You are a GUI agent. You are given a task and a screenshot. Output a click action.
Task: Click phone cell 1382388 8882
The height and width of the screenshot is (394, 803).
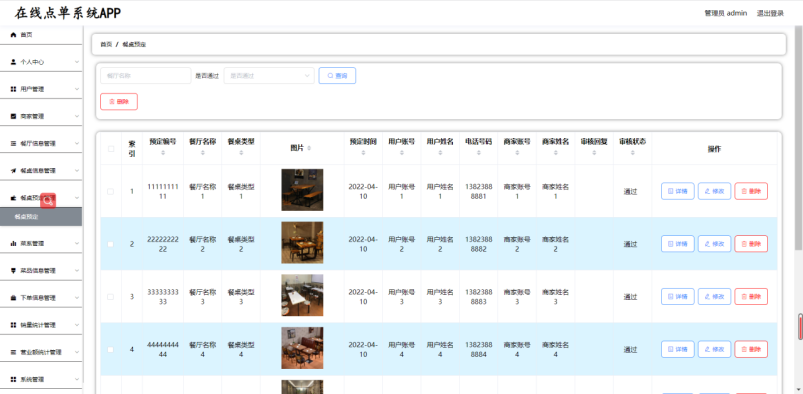(x=478, y=244)
